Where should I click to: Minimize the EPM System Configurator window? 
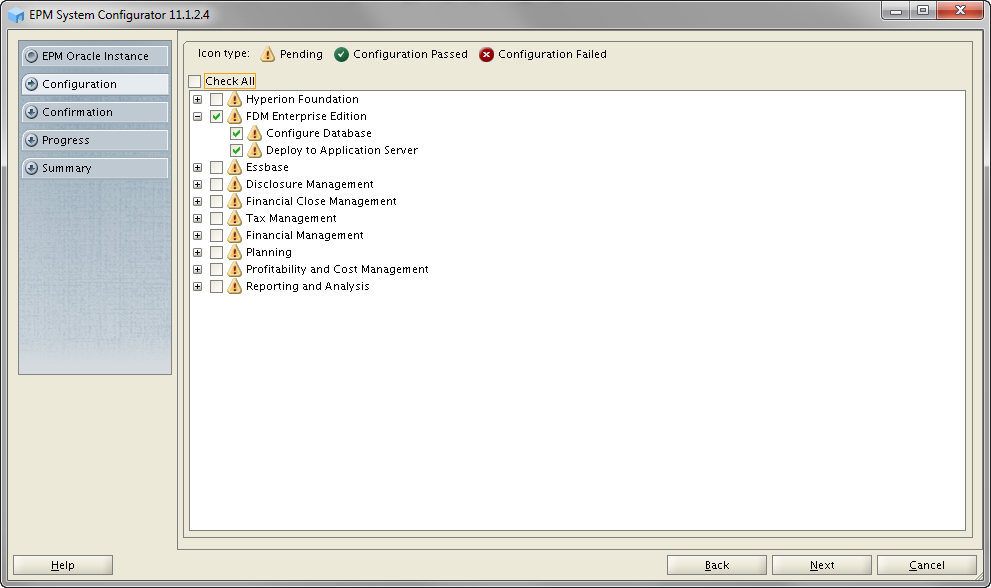point(896,11)
